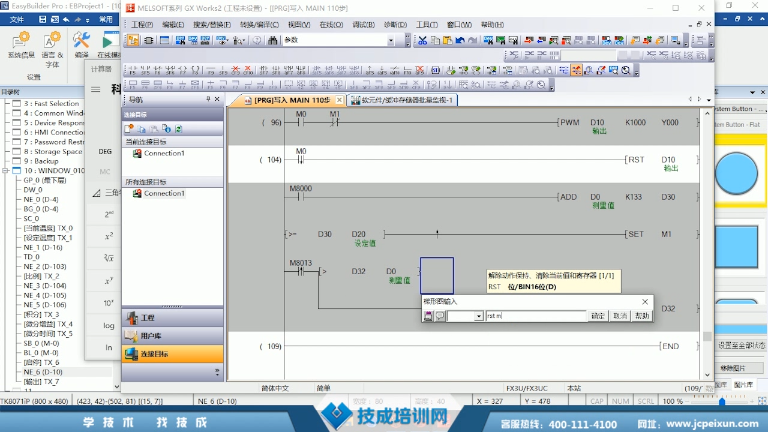Click the 'rst m' instruction input field

[536, 316]
